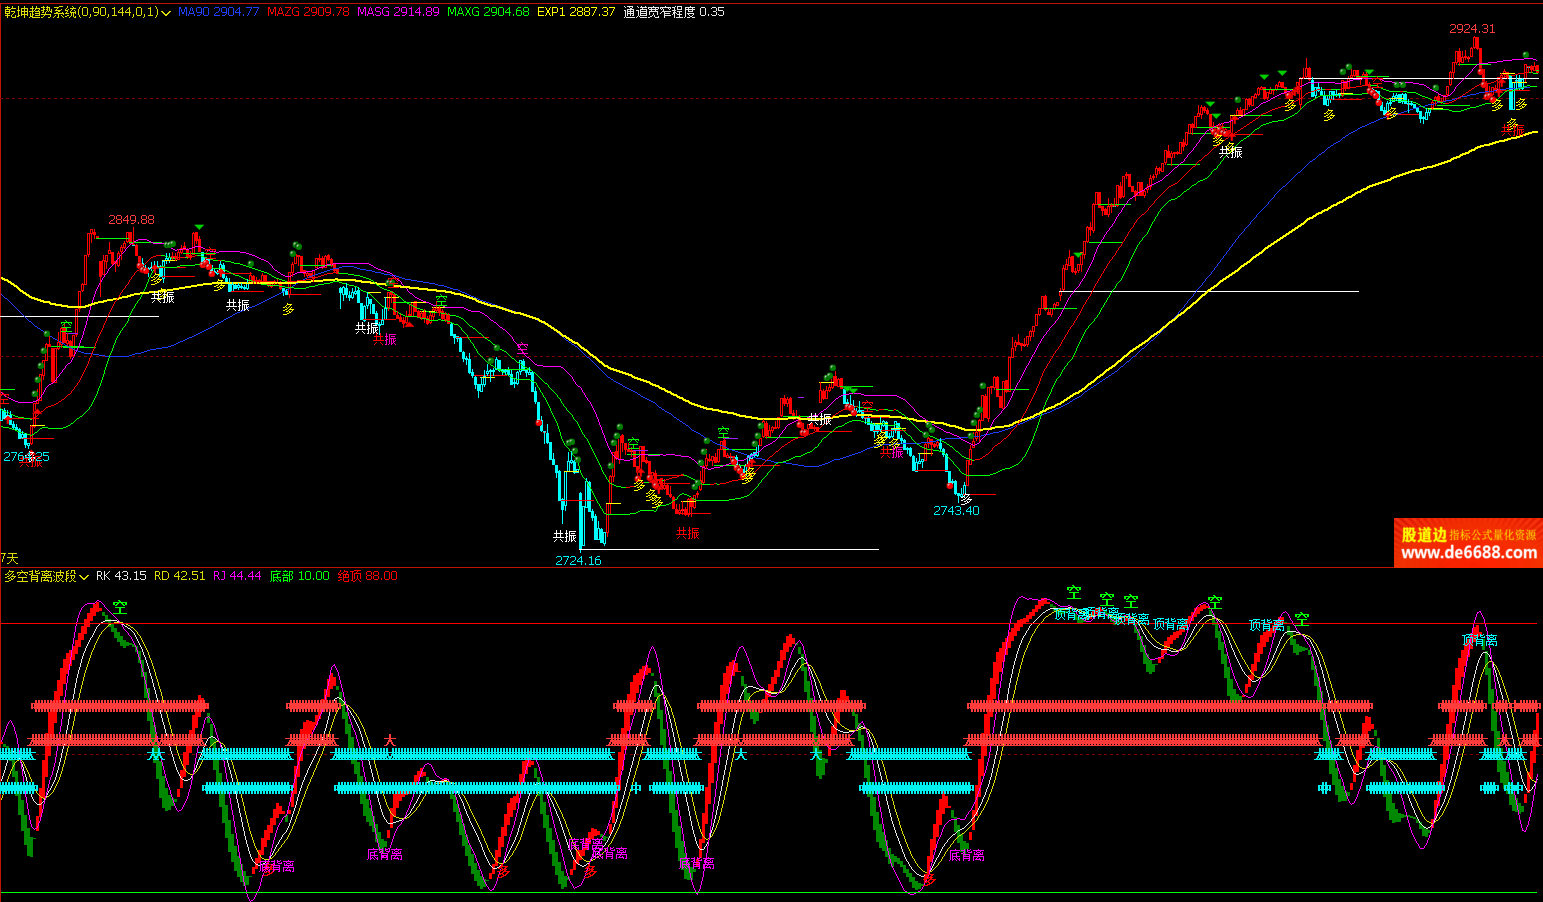1543x902 pixels.
Task: Click the 通道宽窄程度 0.35 readout
Action: pos(674,12)
